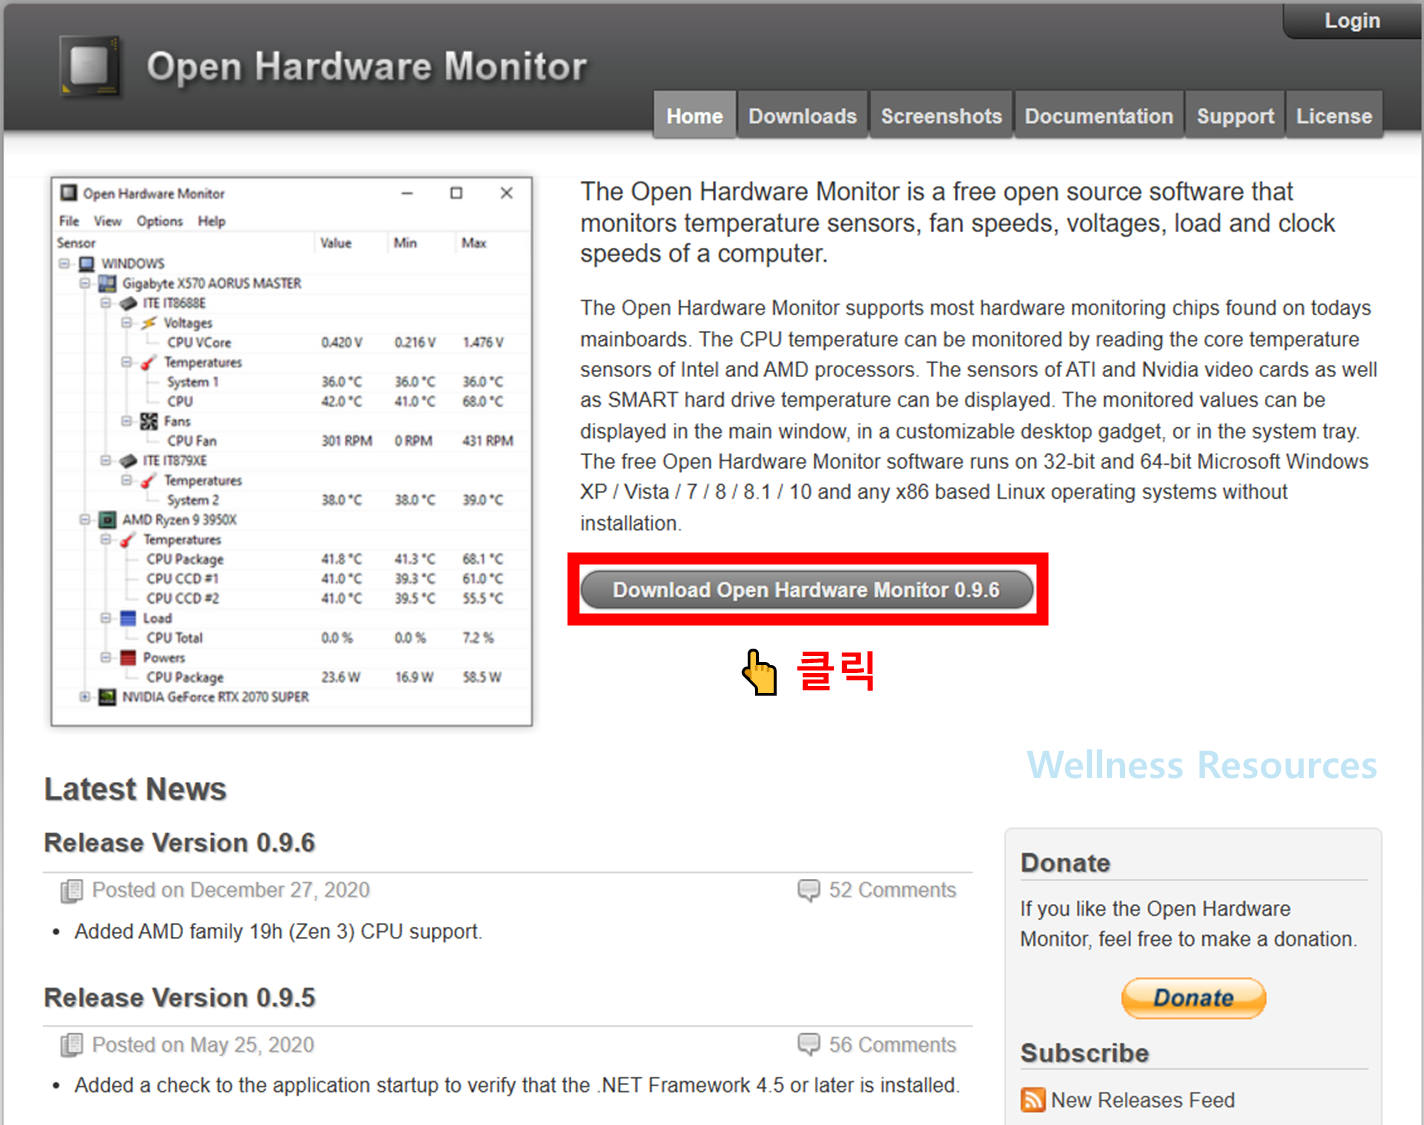Enlarge the Open Hardware Monitor window screenshot image

(292, 451)
